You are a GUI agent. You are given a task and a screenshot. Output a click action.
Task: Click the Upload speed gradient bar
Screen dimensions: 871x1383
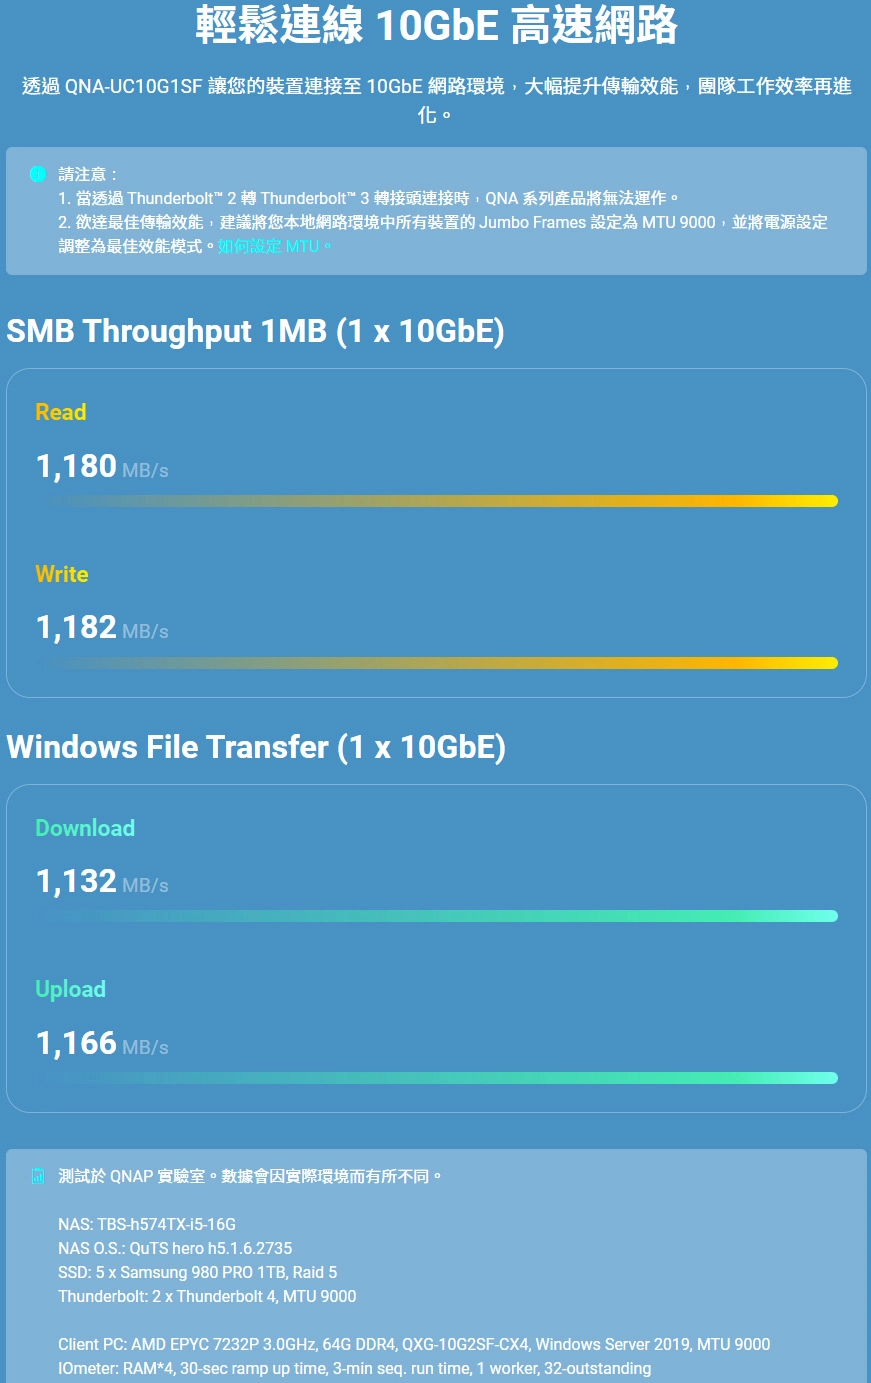(x=437, y=1078)
